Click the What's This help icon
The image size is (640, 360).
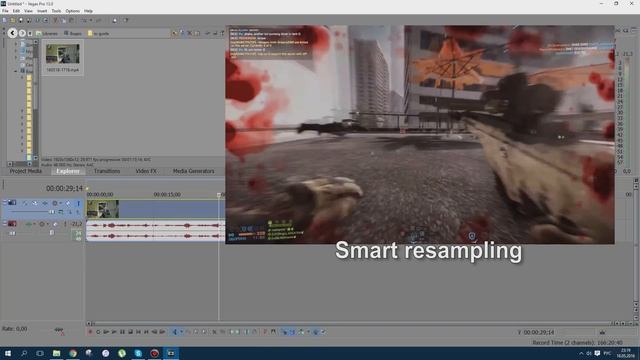point(126,20)
